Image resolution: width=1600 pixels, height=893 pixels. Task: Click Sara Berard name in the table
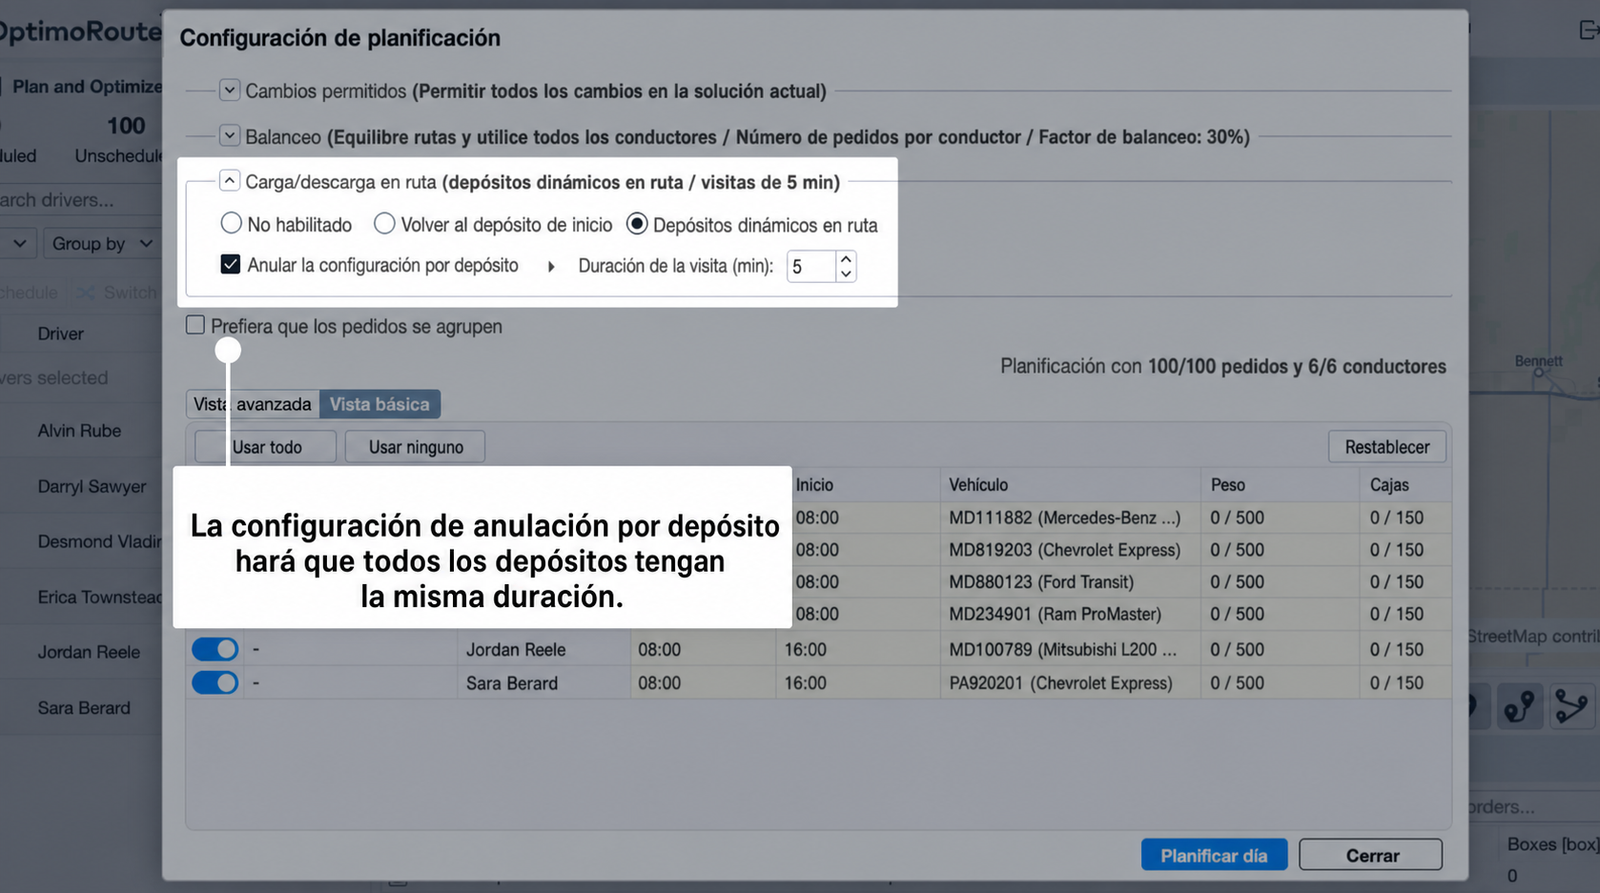pyautogui.click(x=512, y=683)
